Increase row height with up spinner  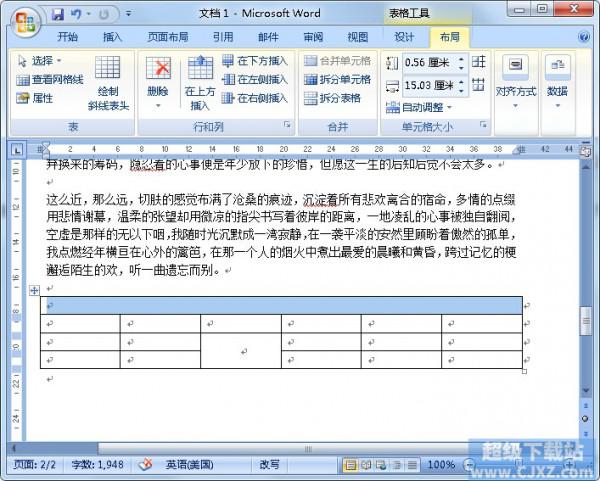[462, 59]
